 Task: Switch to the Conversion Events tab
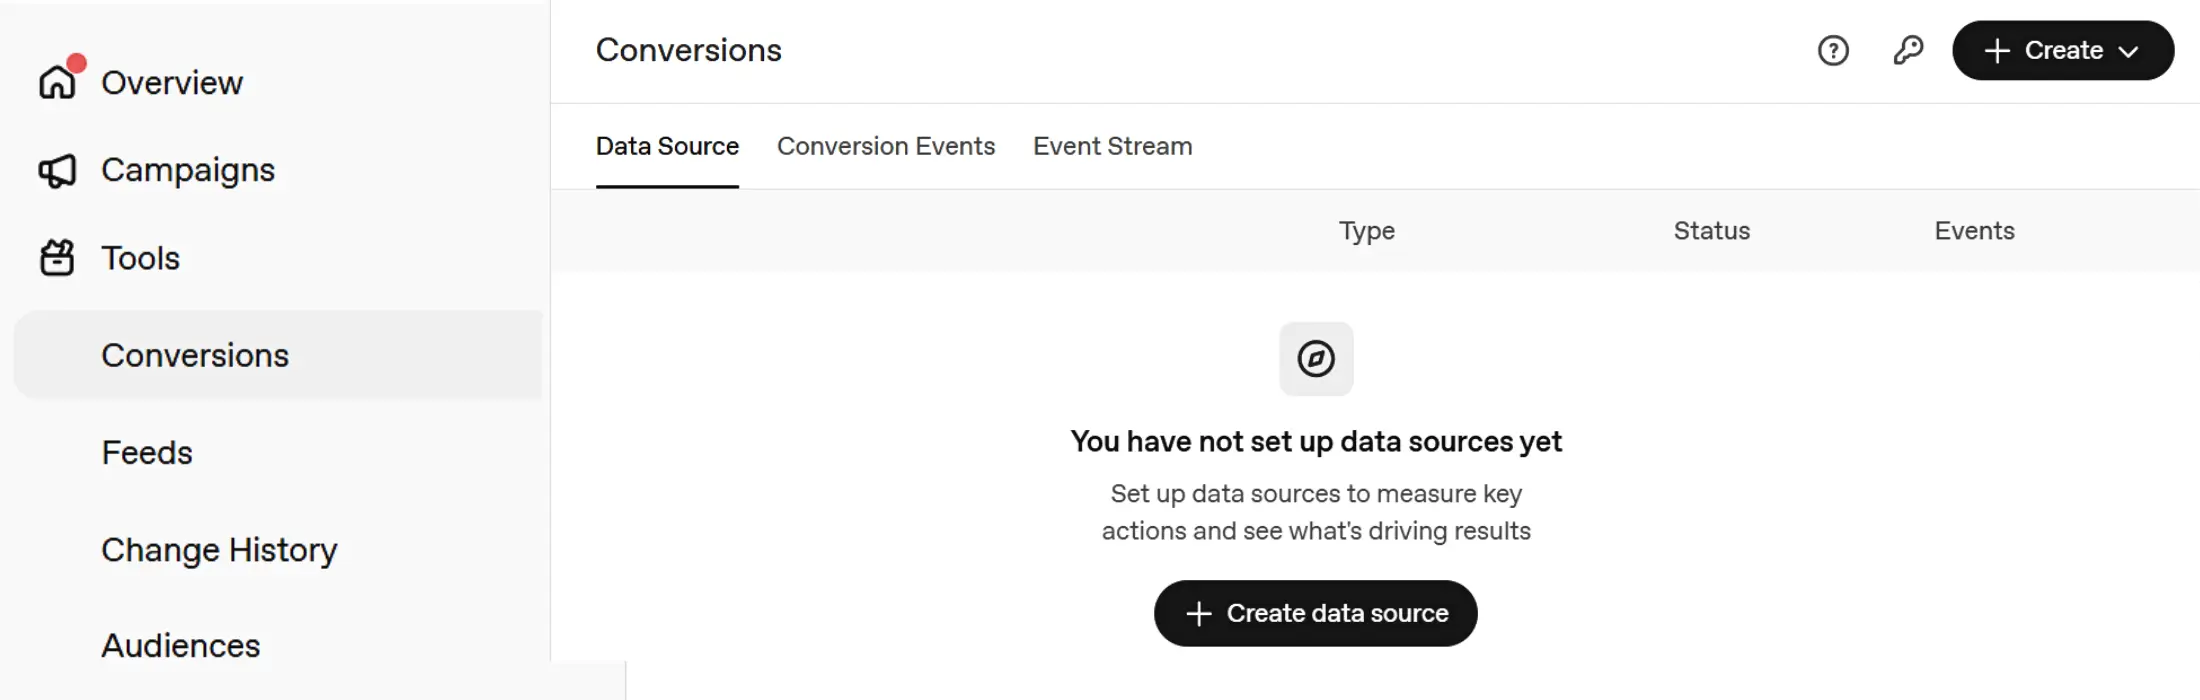(x=886, y=146)
